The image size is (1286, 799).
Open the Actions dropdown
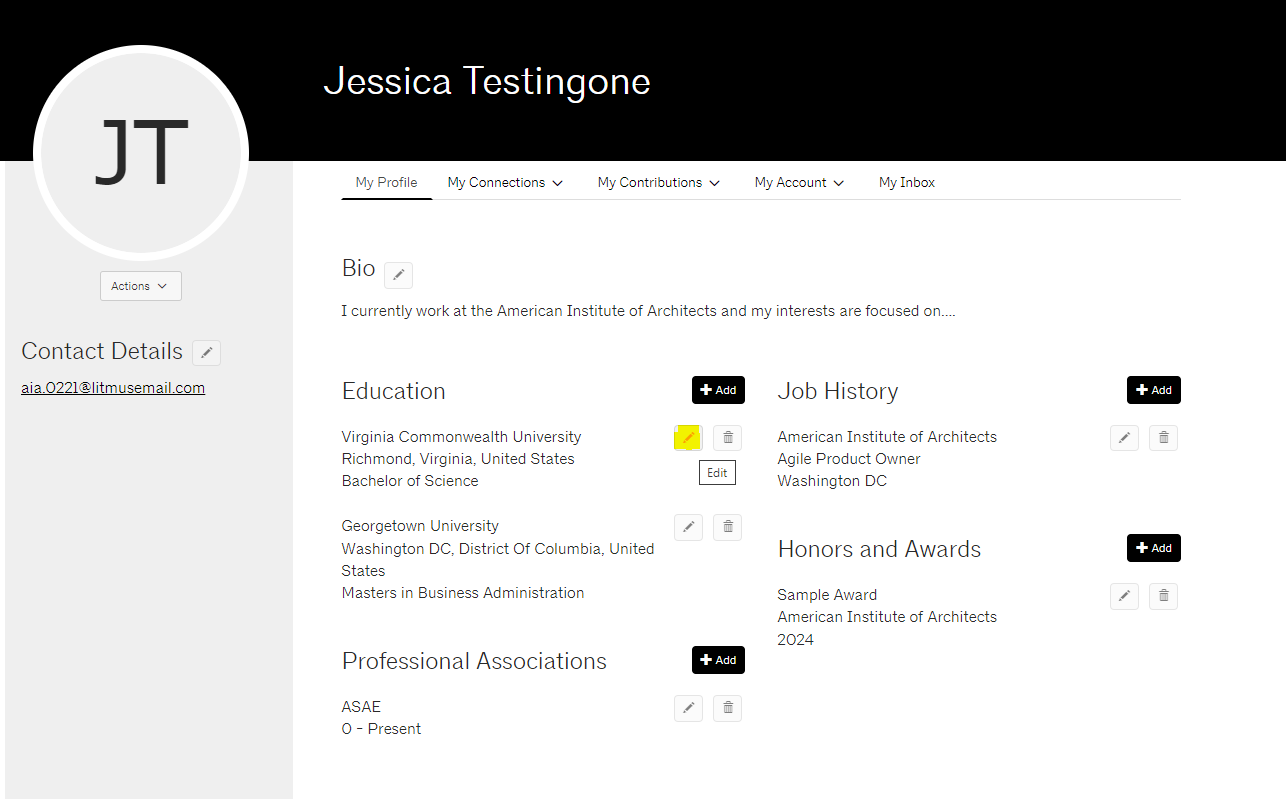pos(140,286)
